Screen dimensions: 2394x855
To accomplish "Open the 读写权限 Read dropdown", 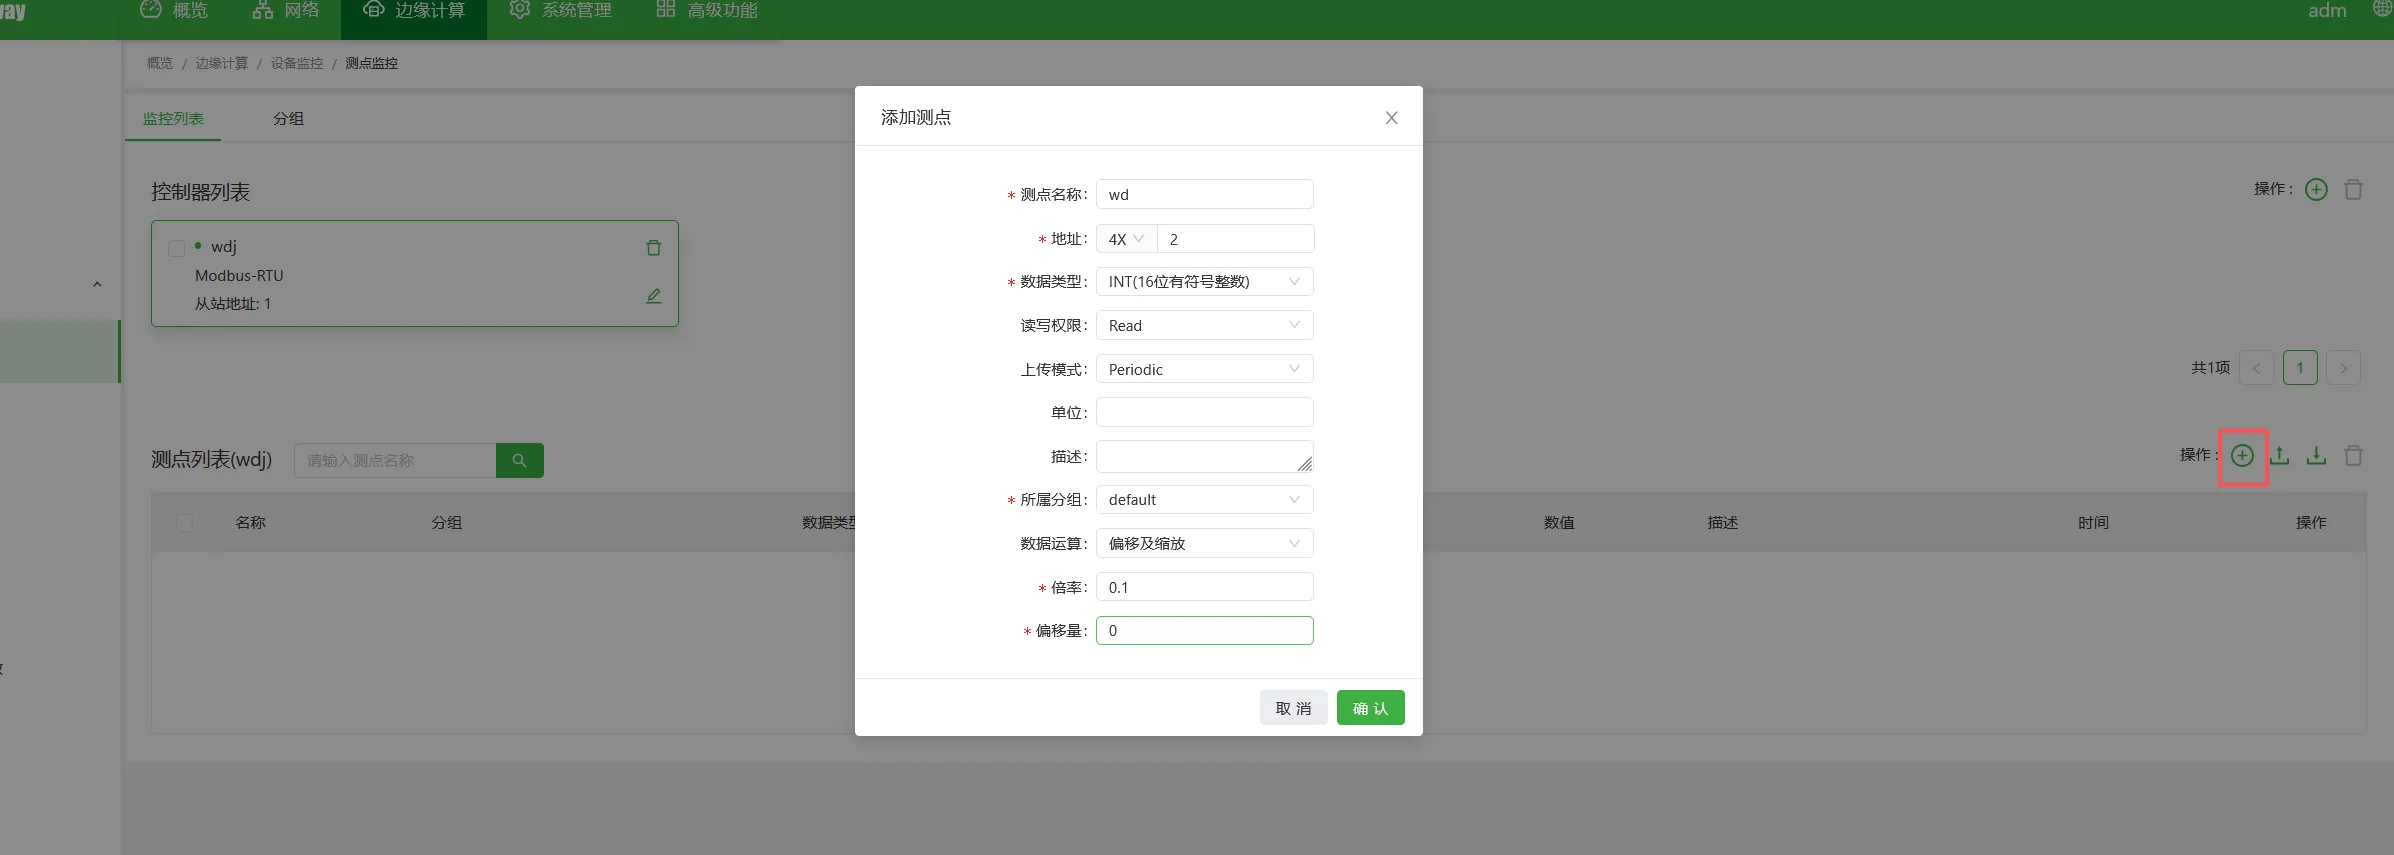I will tap(1205, 326).
